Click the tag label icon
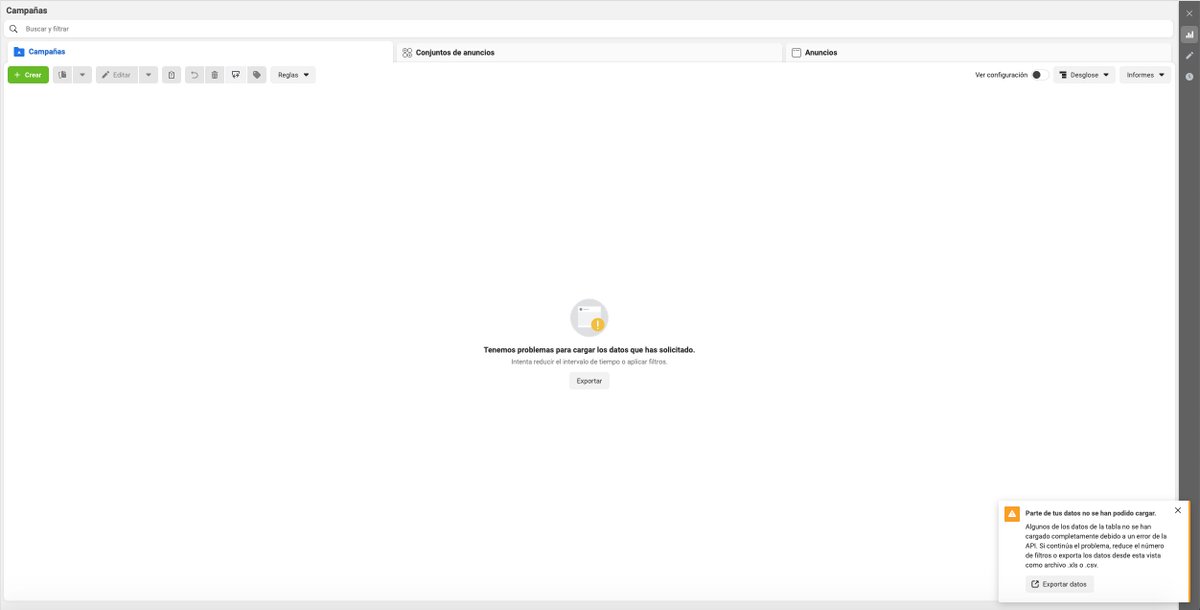Viewport: 1200px width, 610px height. (x=257, y=75)
